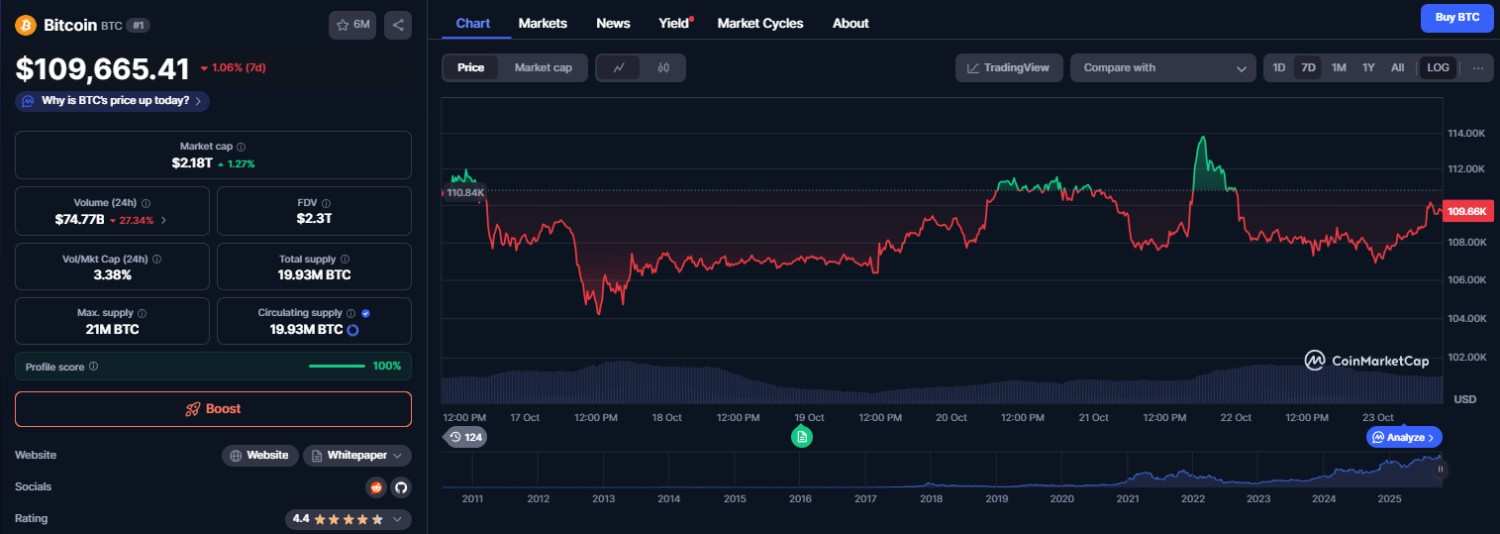Screen dimensions: 1500x534
Task: Click the green document event marker on chart
Action: point(801,437)
